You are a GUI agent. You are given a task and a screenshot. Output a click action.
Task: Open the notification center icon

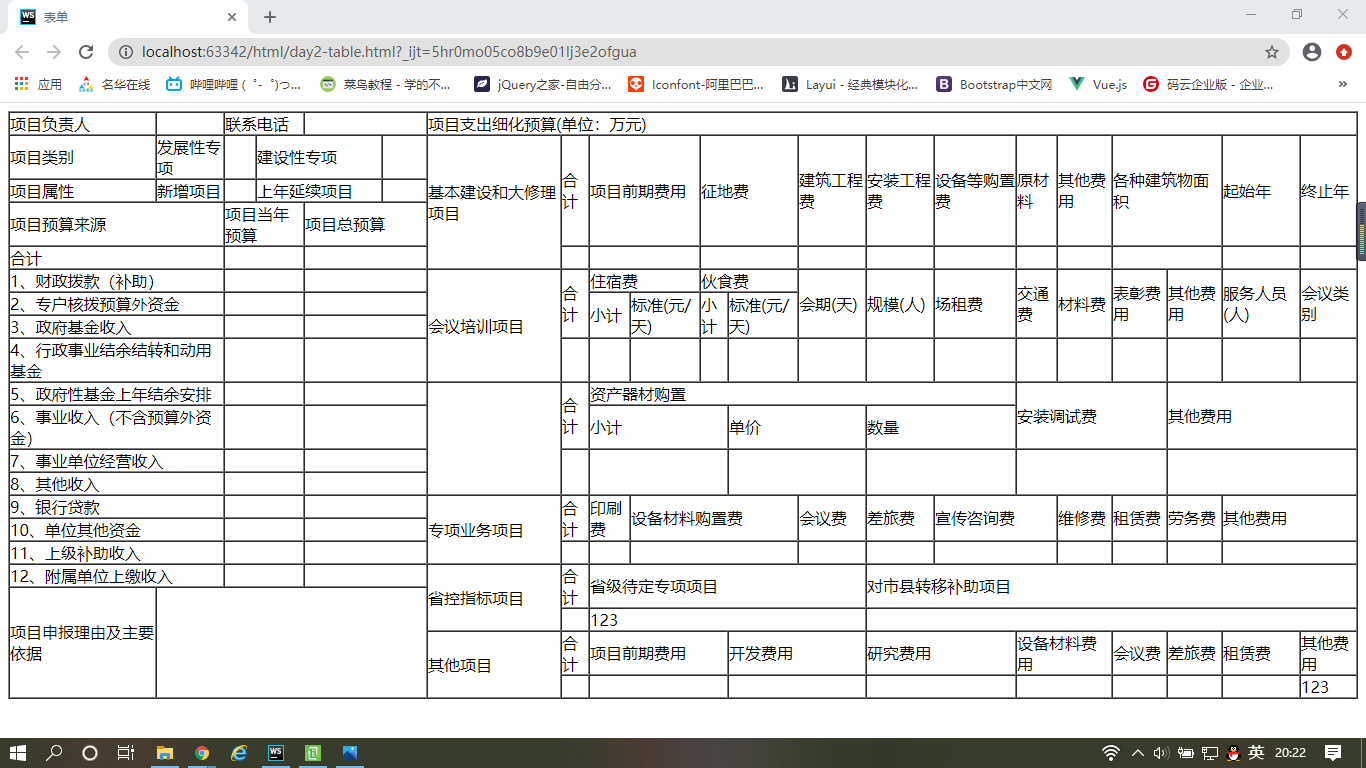tap(1333, 753)
